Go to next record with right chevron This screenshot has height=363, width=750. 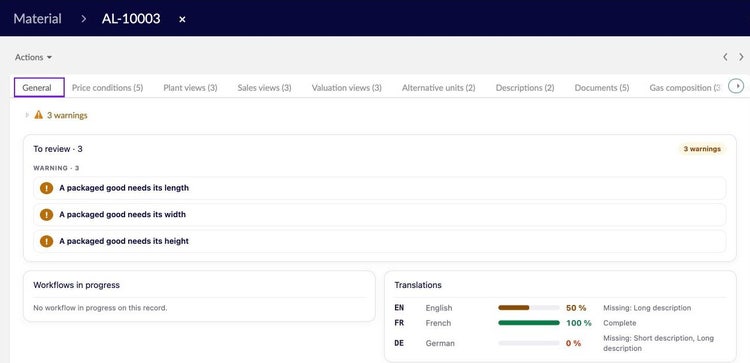(x=741, y=57)
